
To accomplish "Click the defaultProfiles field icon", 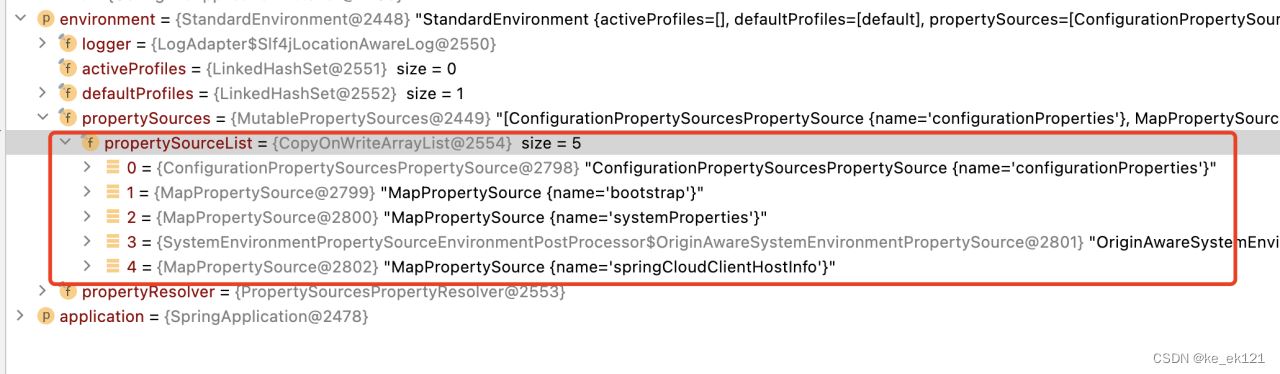I will pyautogui.click(x=67, y=94).
